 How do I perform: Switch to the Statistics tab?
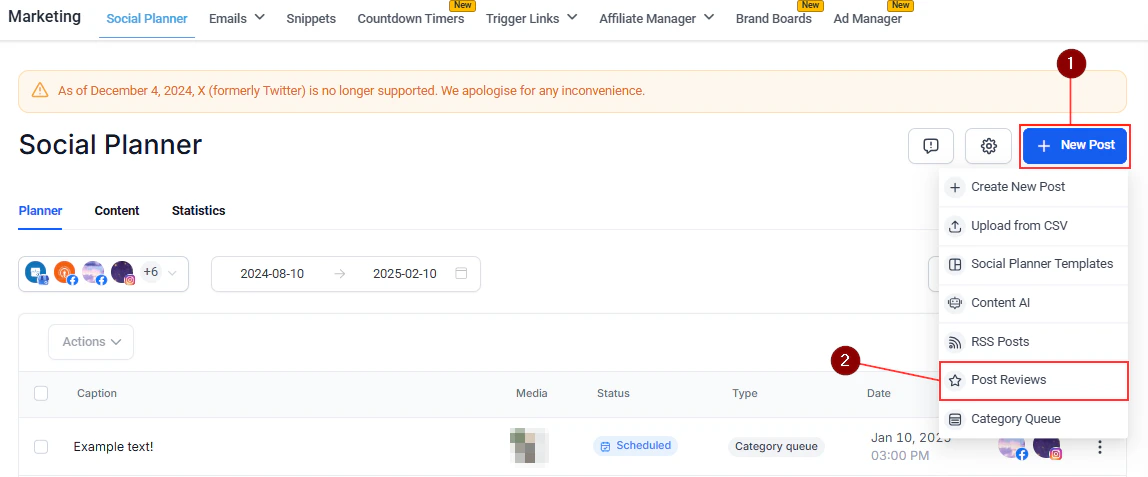(x=198, y=211)
